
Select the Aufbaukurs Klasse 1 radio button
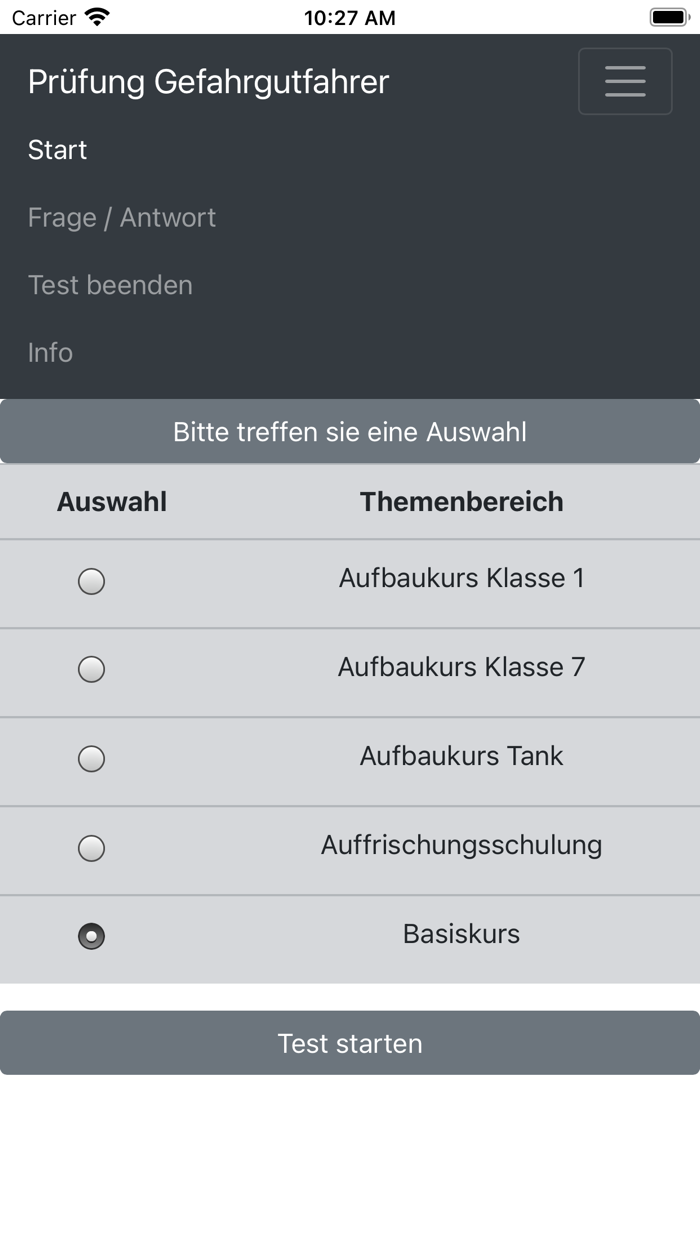[x=91, y=581]
